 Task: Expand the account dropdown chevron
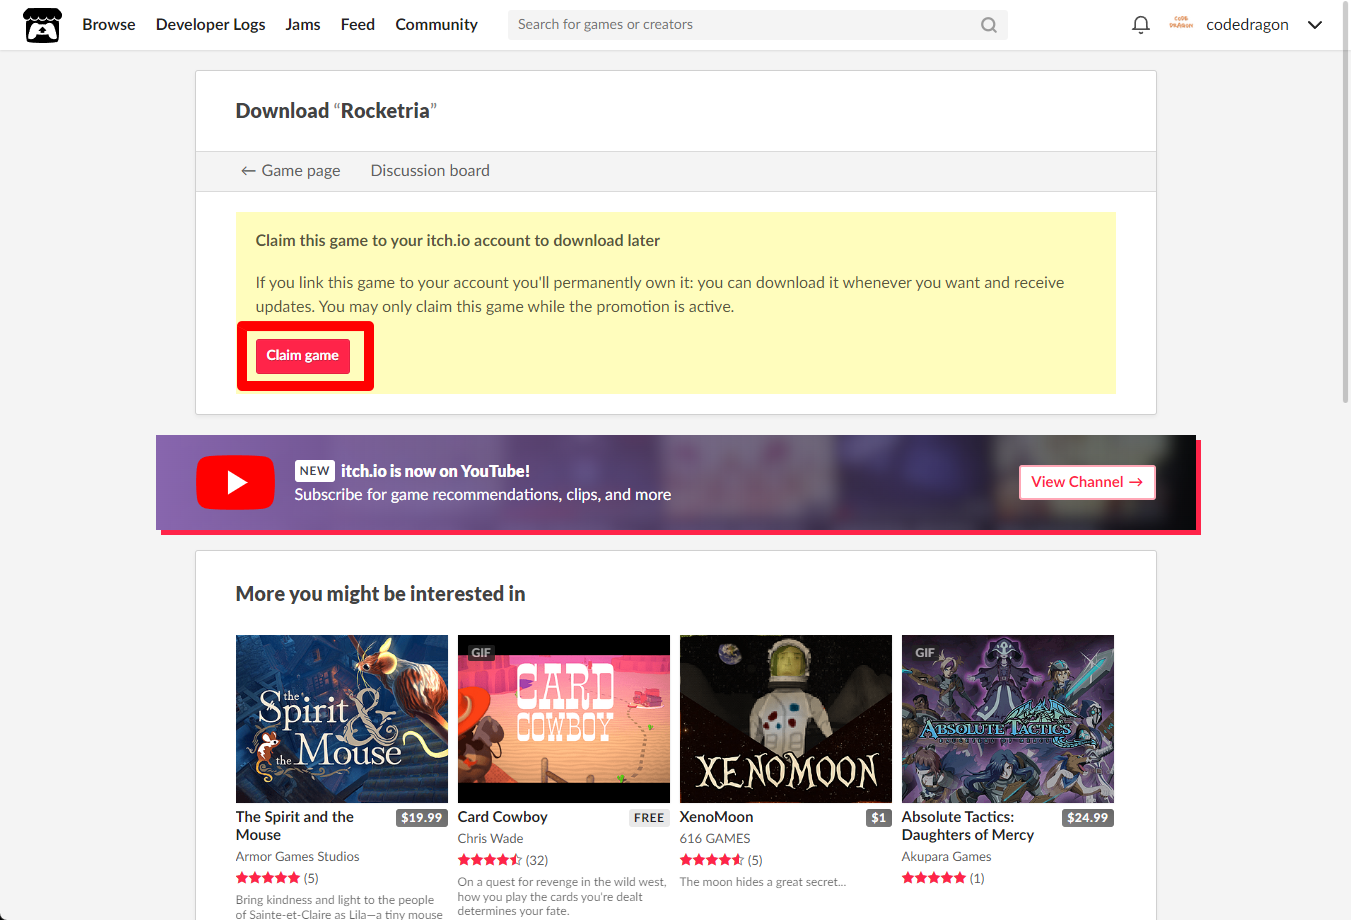click(x=1315, y=25)
